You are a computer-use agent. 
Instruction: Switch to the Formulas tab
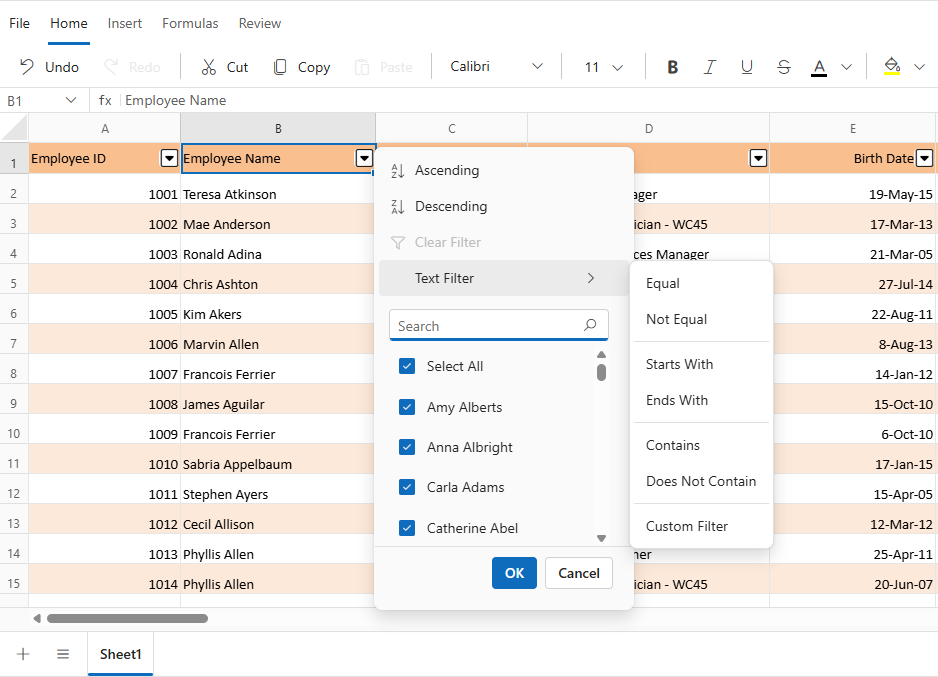(x=190, y=23)
